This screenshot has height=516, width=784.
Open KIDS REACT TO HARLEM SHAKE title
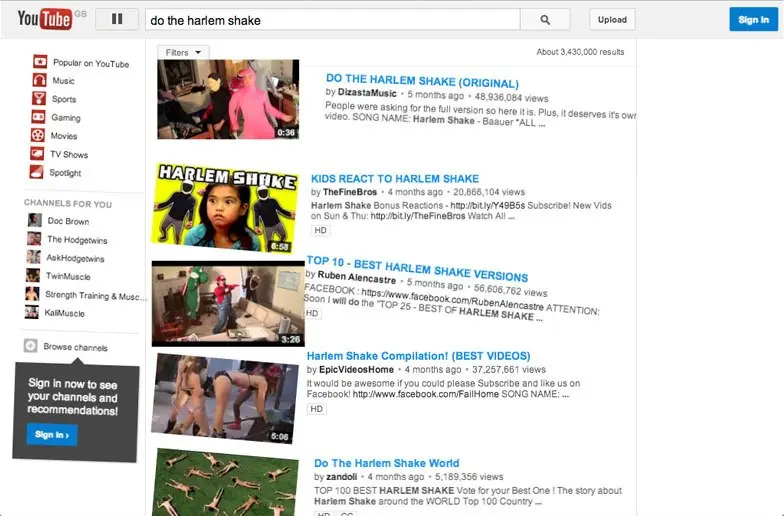tap(395, 178)
